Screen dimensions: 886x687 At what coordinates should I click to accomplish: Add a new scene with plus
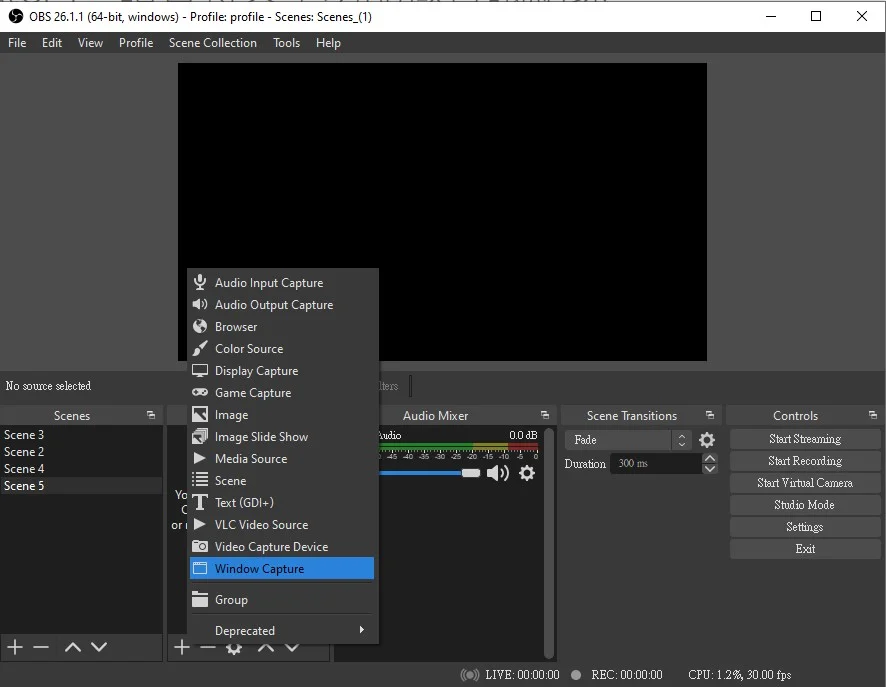coord(15,647)
